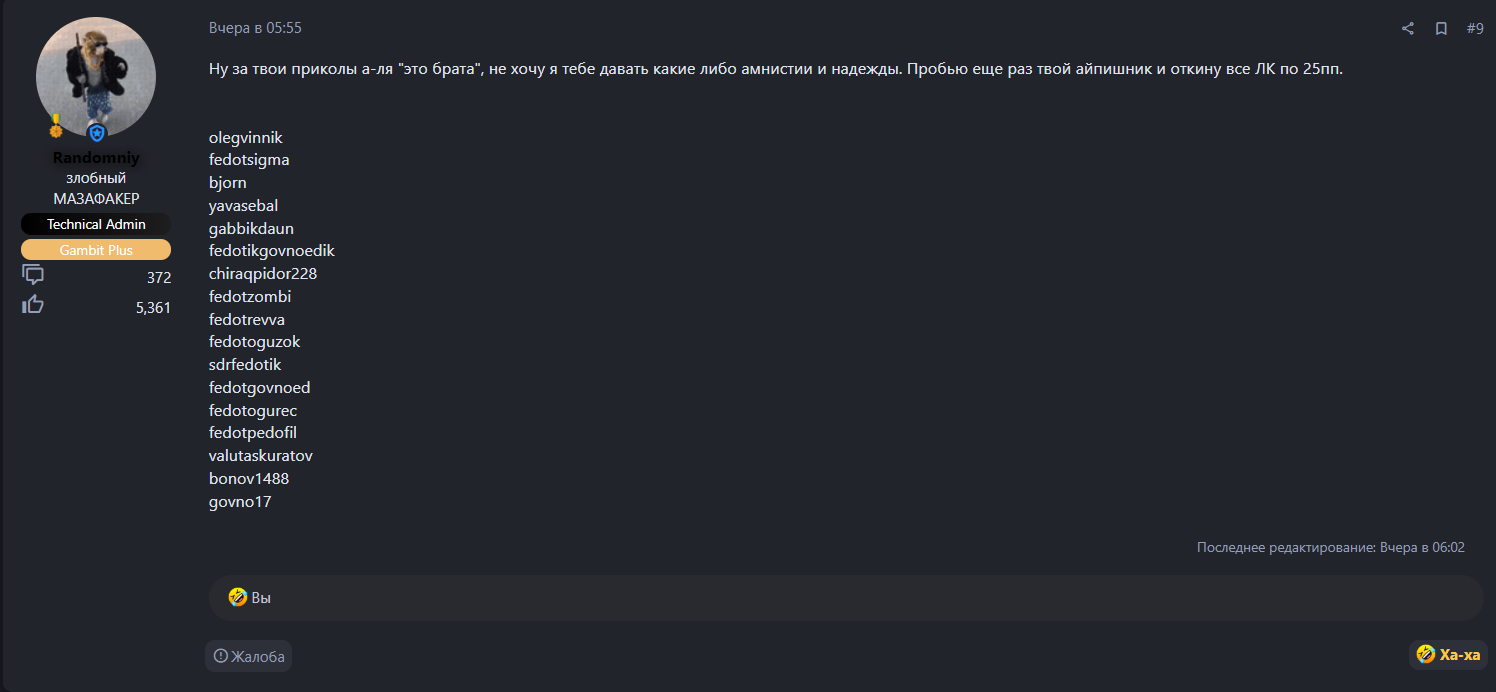Click the message count 372
This screenshot has width=1496, height=692.
tap(159, 278)
